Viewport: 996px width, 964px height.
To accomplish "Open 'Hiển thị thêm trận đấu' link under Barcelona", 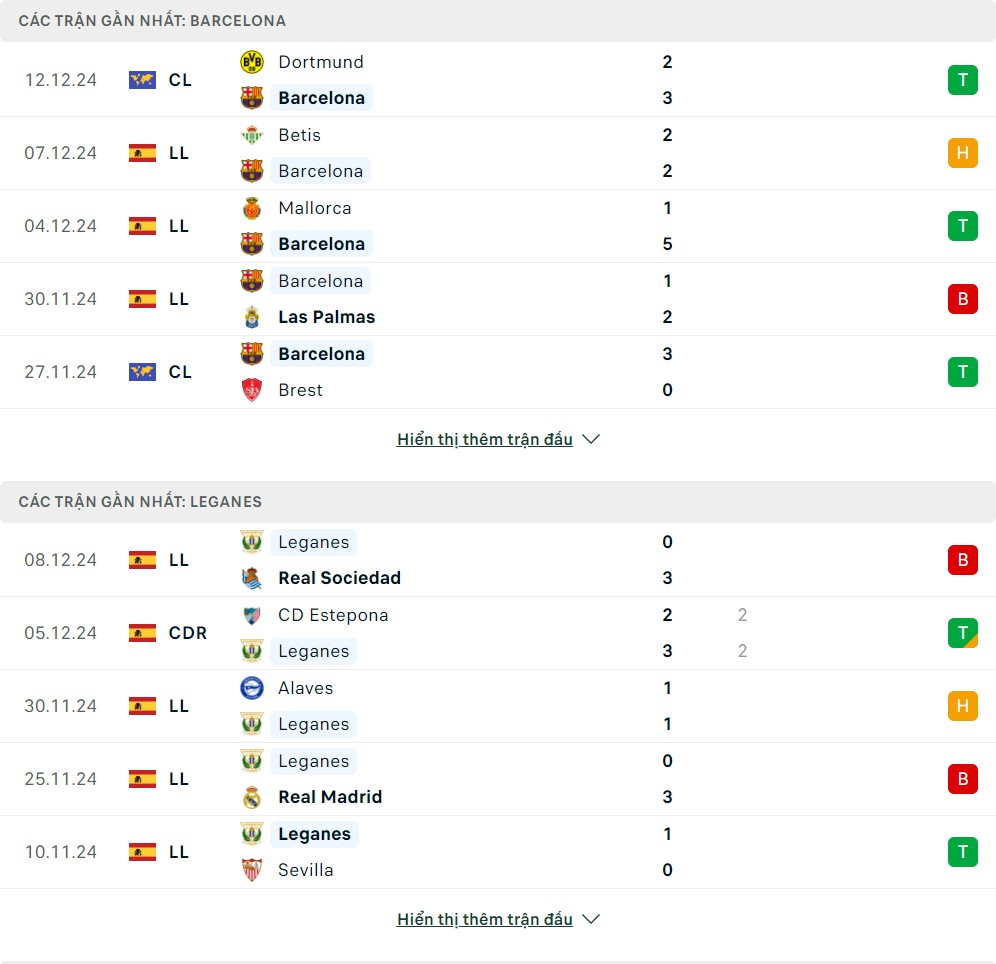I will tap(484, 439).
